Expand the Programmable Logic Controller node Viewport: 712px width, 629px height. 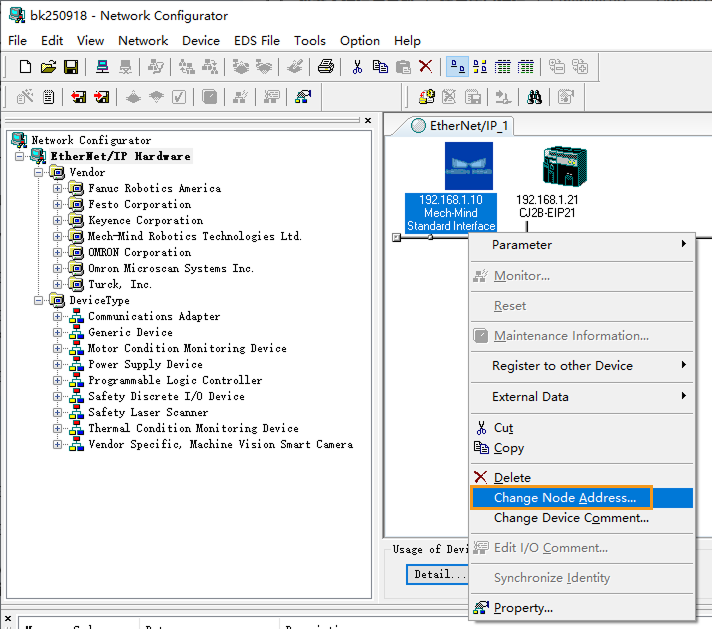pyautogui.click(x=57, y=380)
